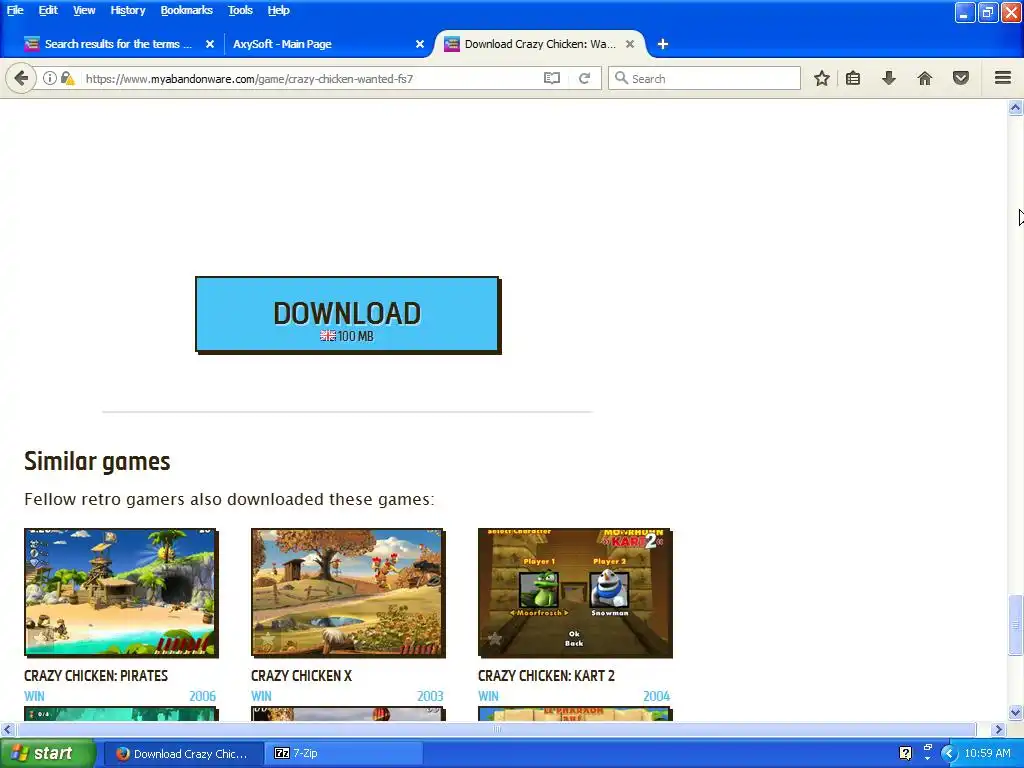
Task: Go to the Firefox home page icon
Action: [925, 78]
